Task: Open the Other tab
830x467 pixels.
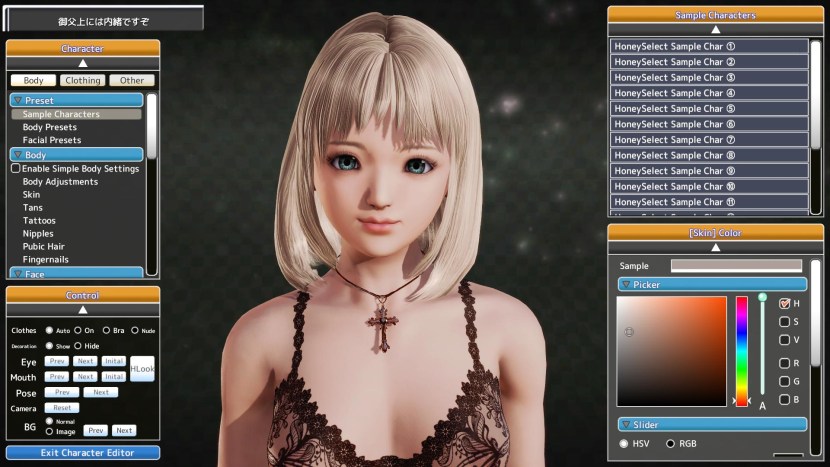Action: [x=132, y=80]
